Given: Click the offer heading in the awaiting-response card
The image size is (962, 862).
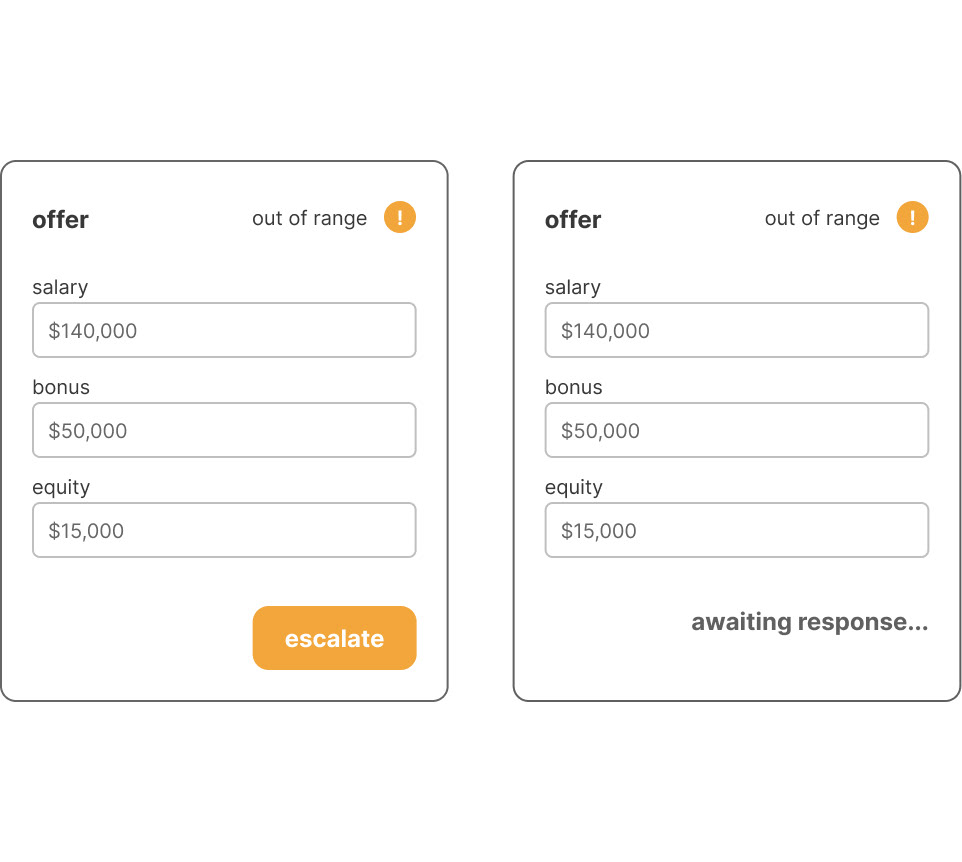Looking at the screenshot, I should [573, 220].
